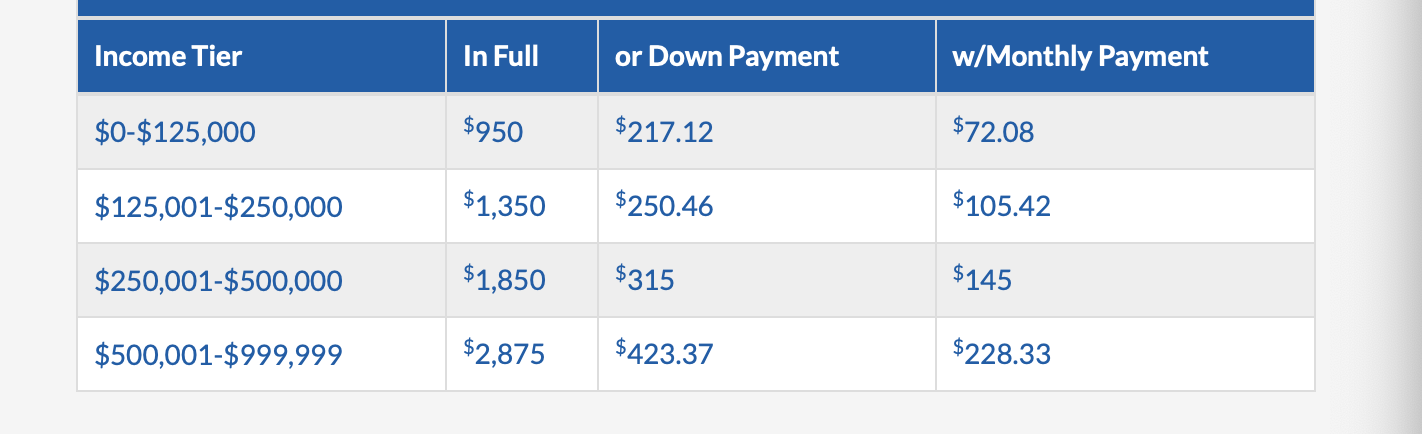
Task: Click the $950 in-full price
Action: click(493, 131)
